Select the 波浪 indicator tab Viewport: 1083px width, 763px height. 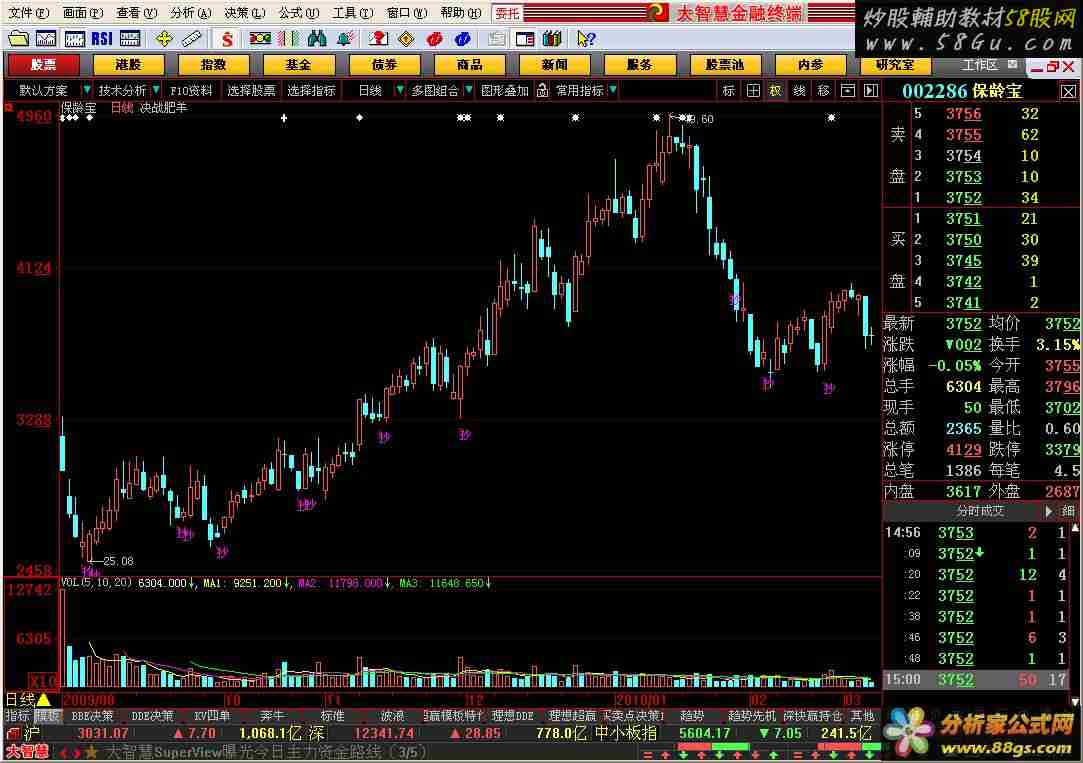[x=392, y=716]
